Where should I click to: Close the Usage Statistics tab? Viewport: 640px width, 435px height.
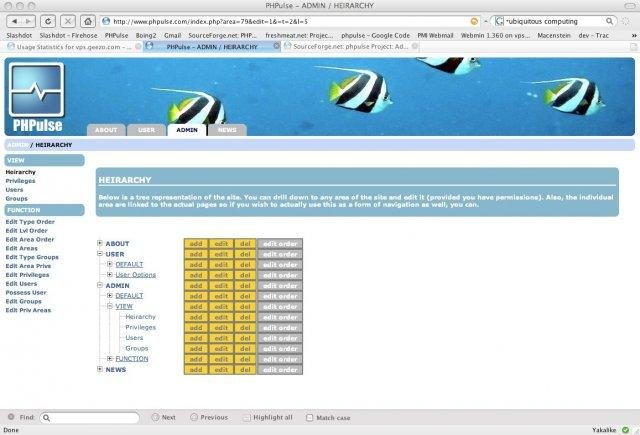pyautogui.click(x=138, y=47)
